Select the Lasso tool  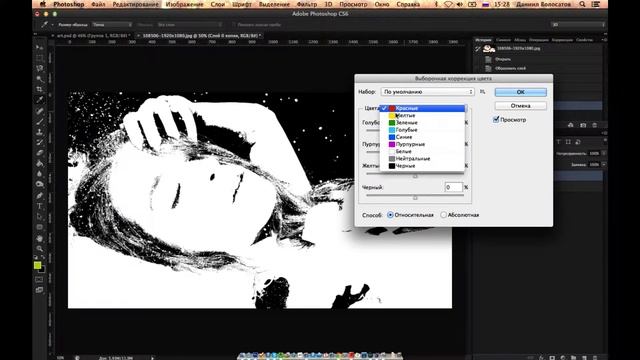pos(40,68)
